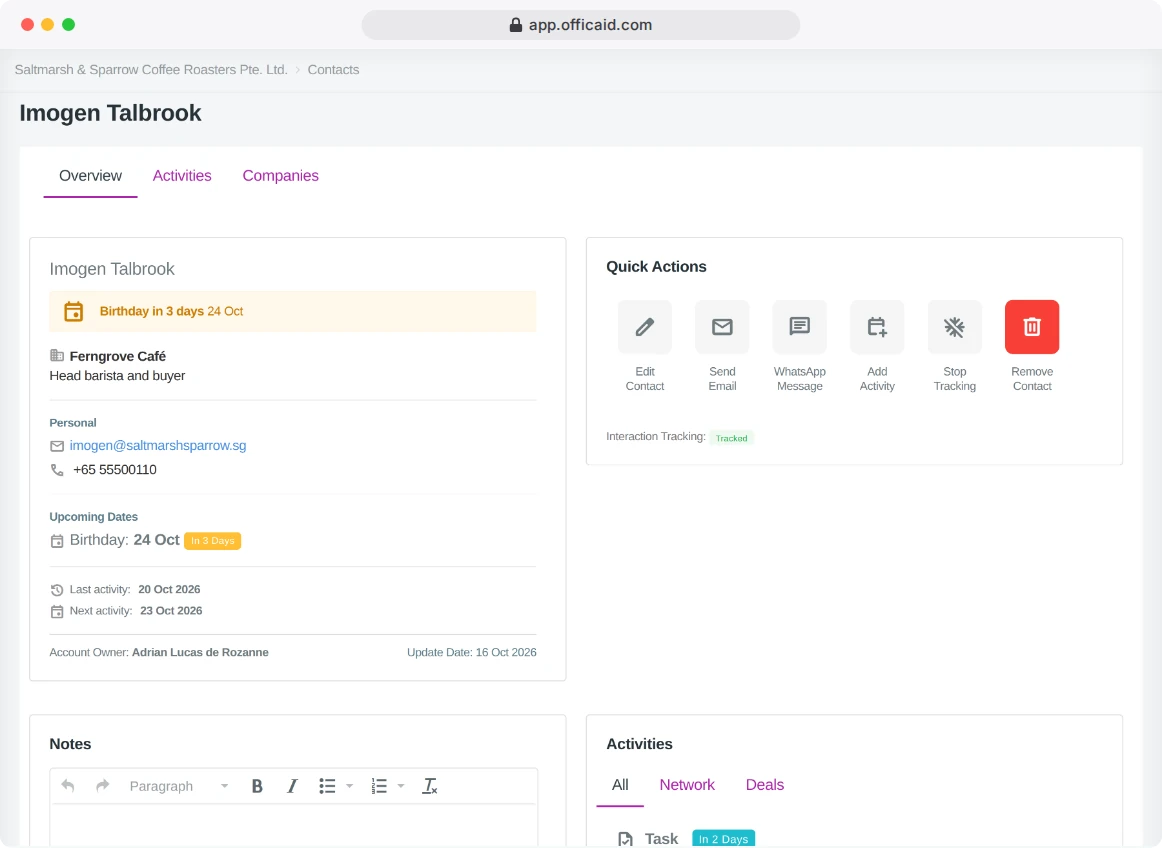Expand the bulleted list style arrow
1162x848 pixels.
(x=350, y=786)
